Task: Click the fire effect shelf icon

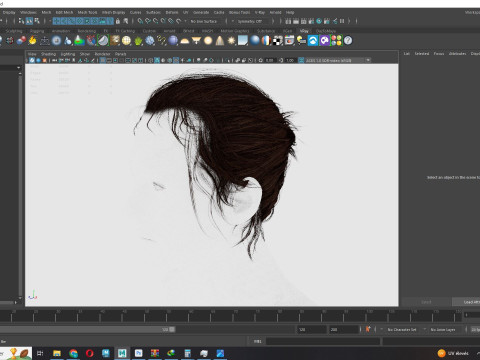Action: 33,41
